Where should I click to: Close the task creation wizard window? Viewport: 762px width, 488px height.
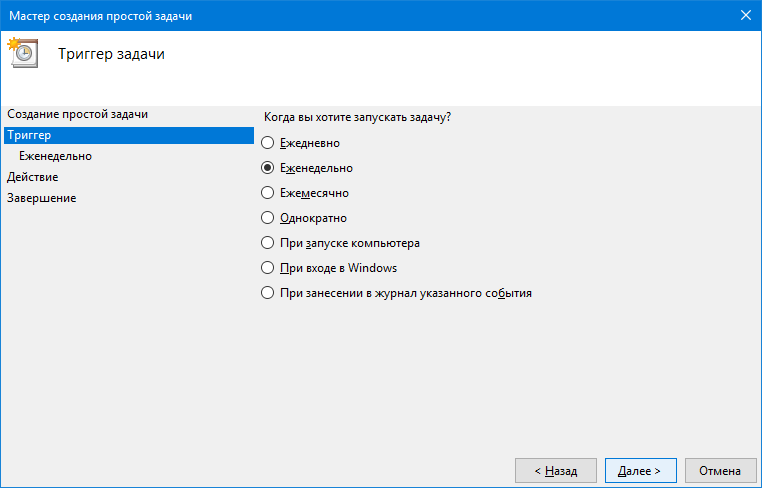(745, 15)
